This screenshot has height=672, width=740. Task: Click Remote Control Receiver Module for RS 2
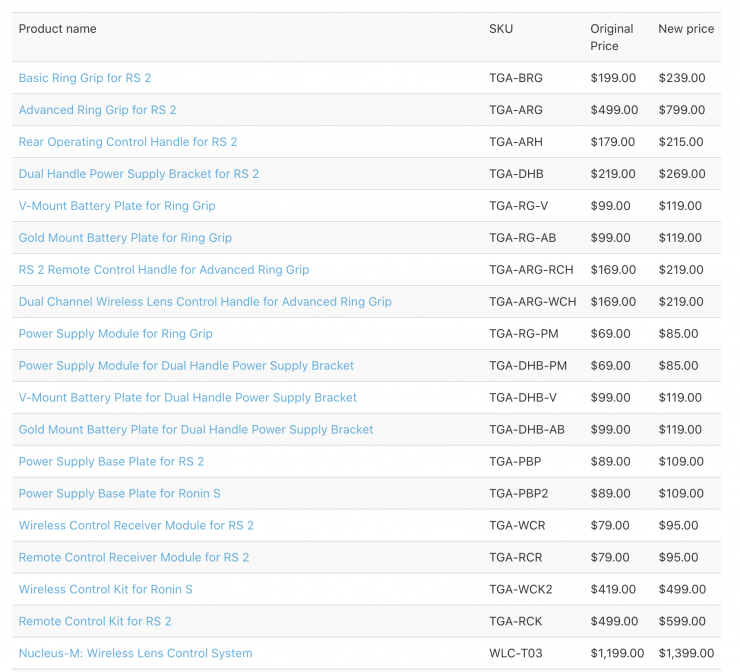pos(134,558)
